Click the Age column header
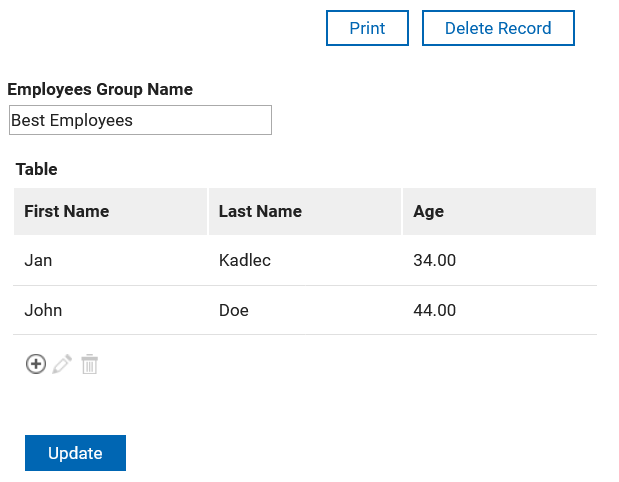 [x=429, y=211]
